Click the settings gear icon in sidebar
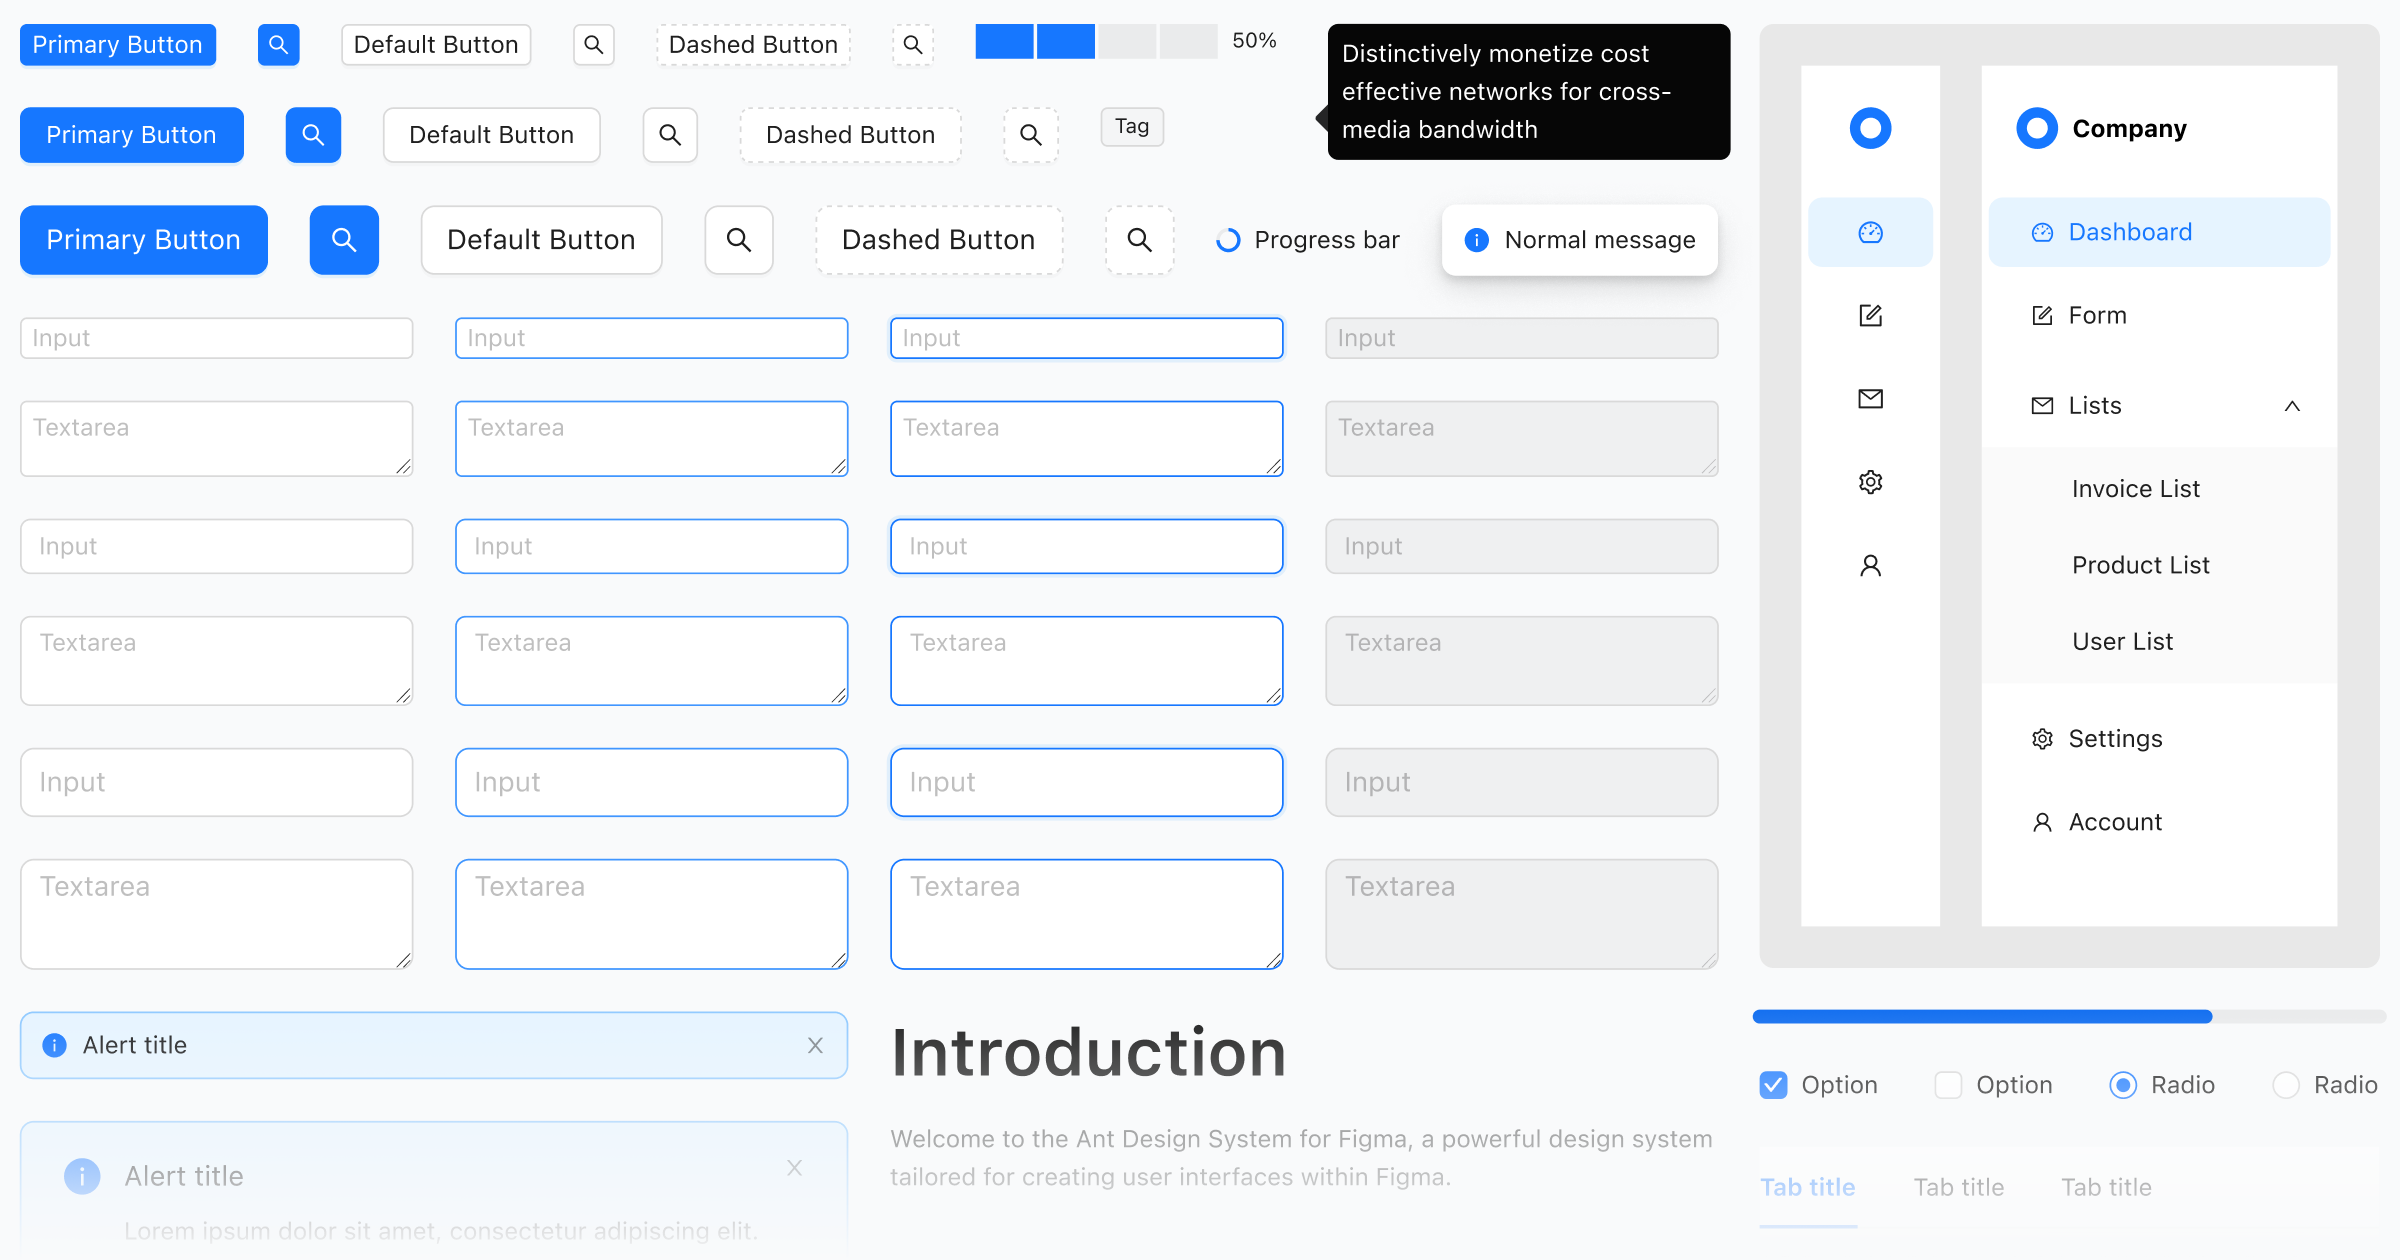Image resolution: width=2400 pixels, height=1260 pixels. click(x=1869, y=481)
